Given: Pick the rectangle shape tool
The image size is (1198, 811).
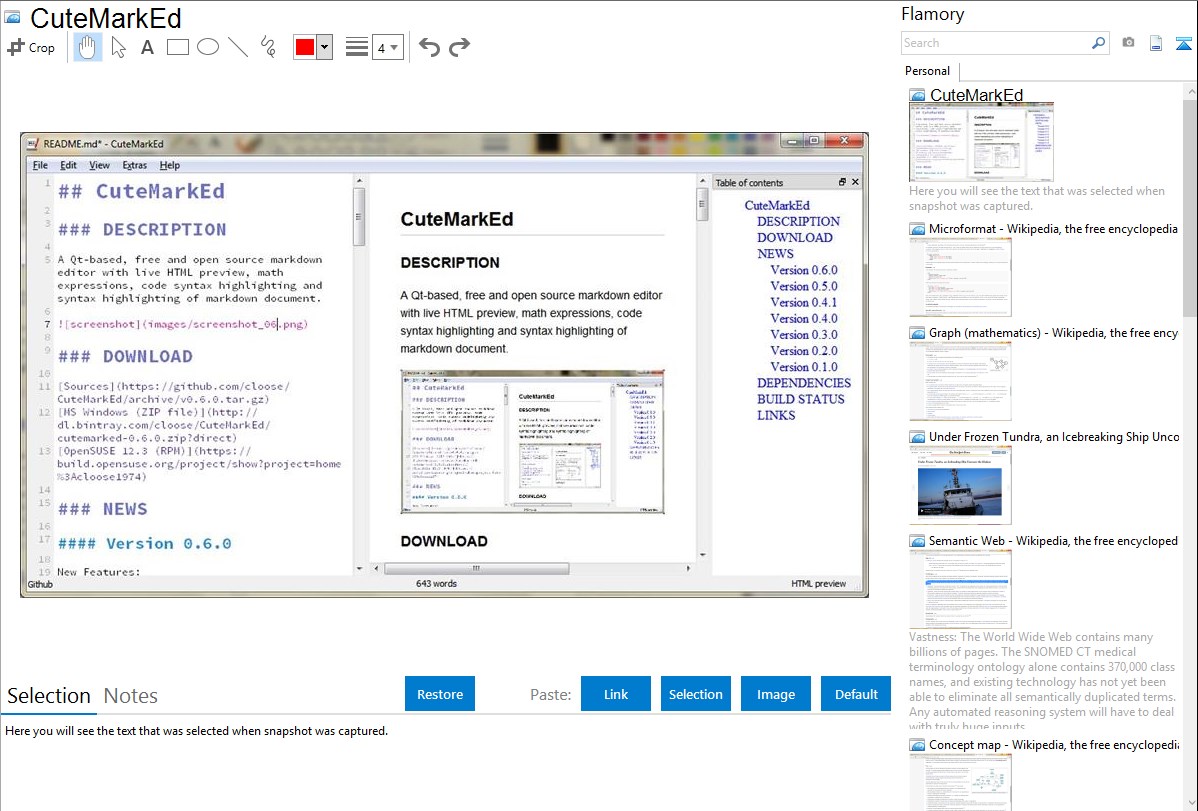Looking at the screenshot, I should click(x=177, y=47).
